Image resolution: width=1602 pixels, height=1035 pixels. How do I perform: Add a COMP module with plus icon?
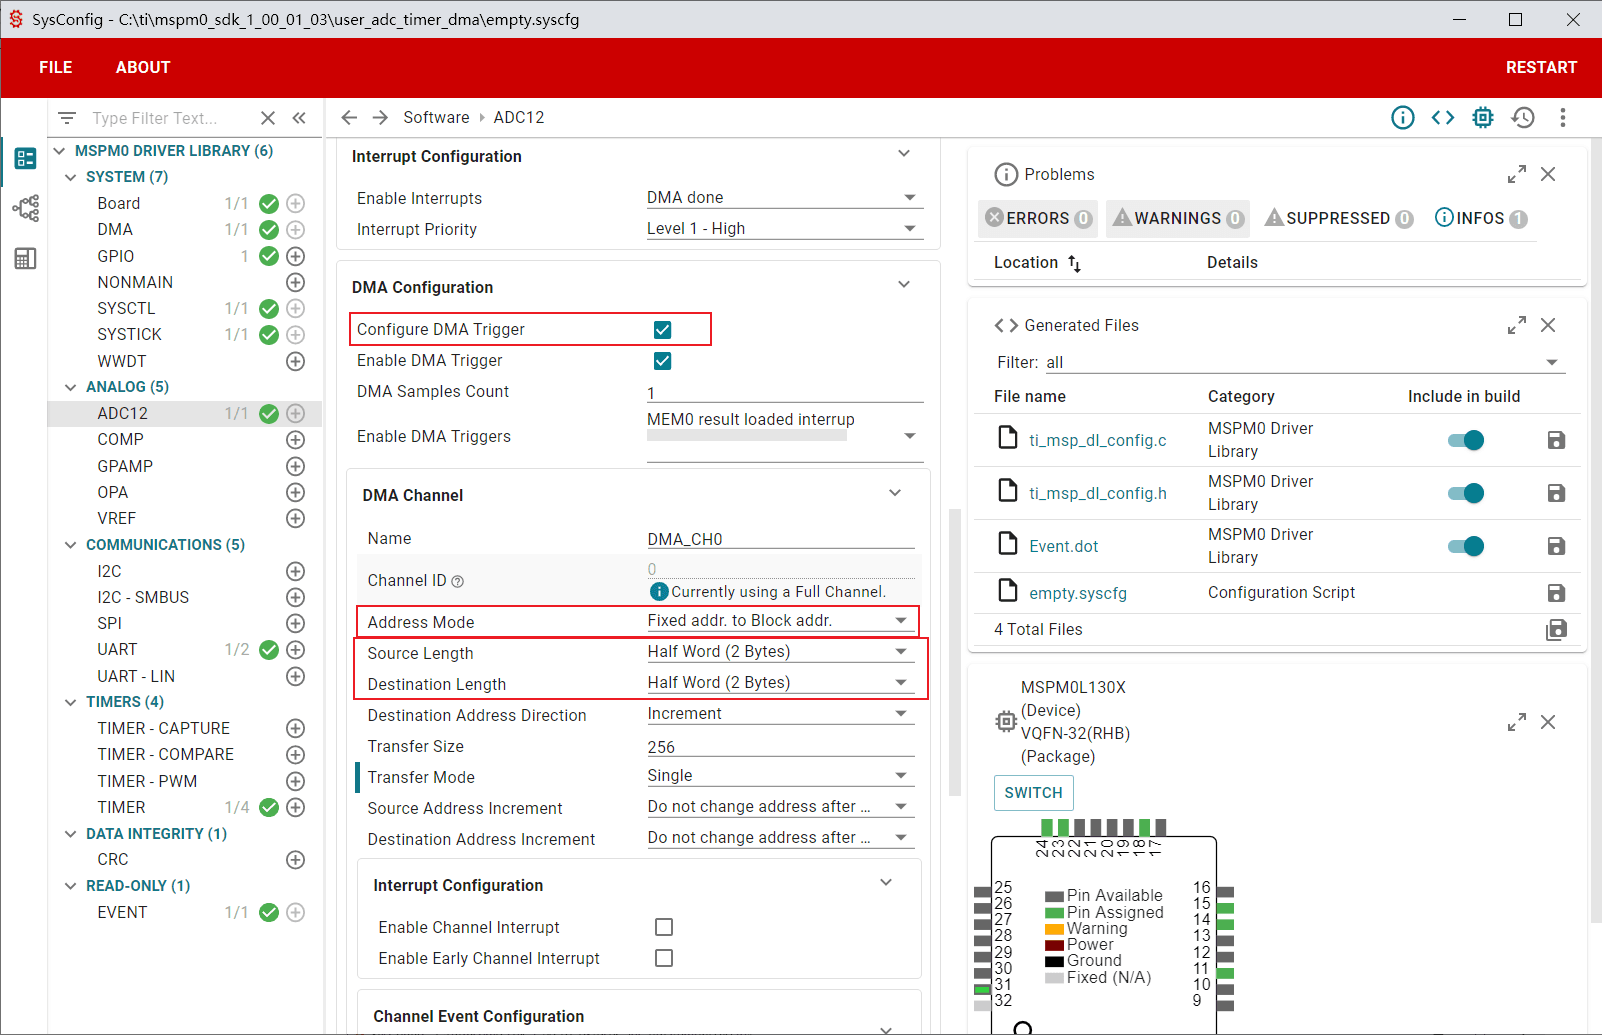[x=295, y=440]
